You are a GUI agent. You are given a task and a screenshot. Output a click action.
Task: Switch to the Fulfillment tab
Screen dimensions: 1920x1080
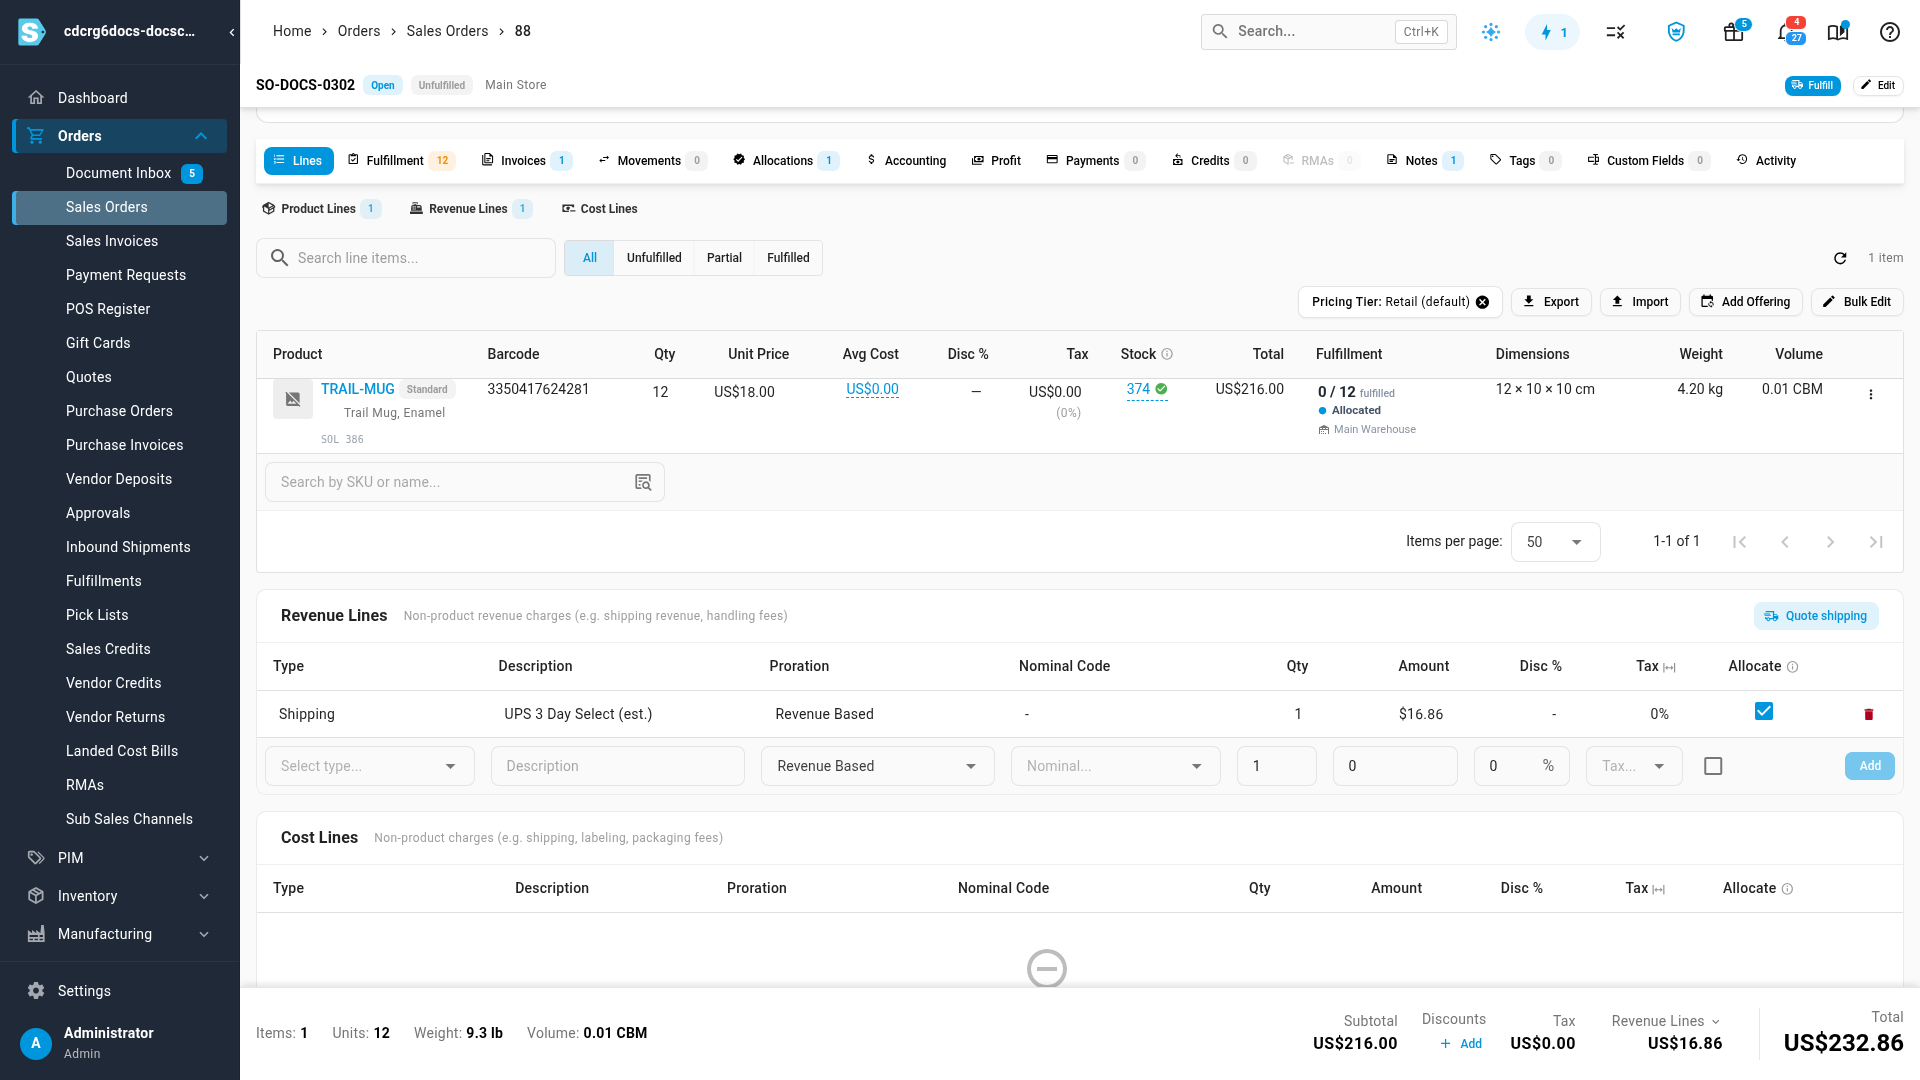click(401, 161)
